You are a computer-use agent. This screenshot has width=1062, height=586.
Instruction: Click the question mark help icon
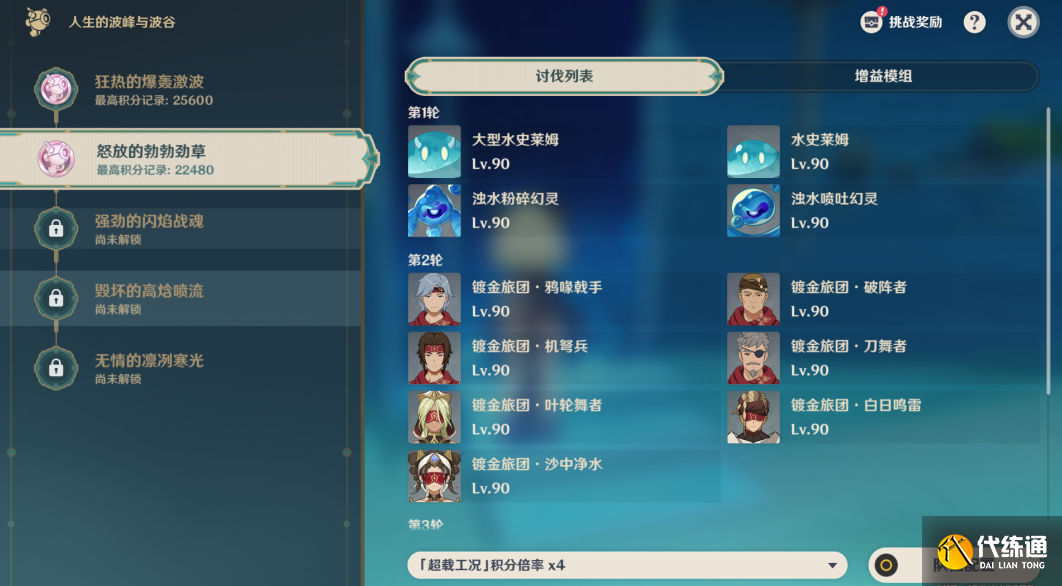point(975,22)
